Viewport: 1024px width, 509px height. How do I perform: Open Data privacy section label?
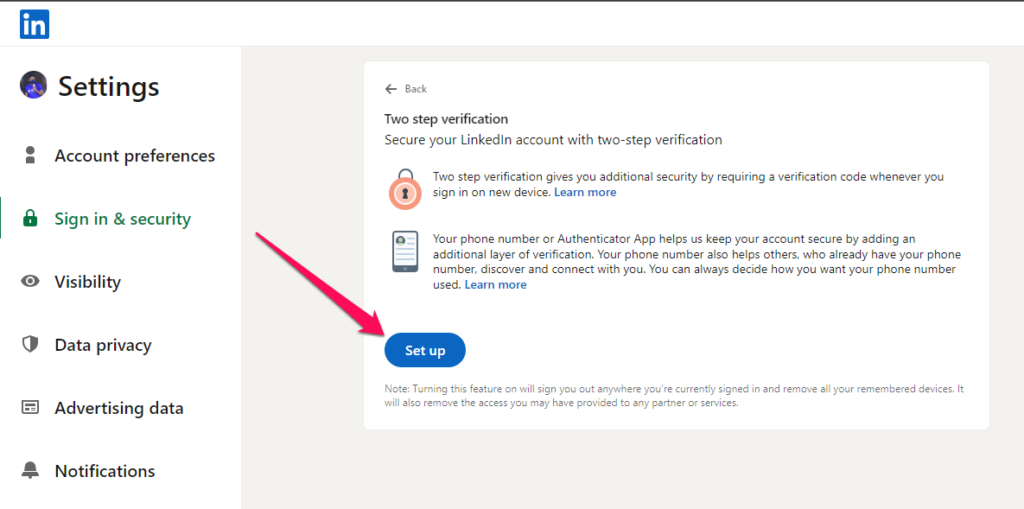tap(103, 345)
